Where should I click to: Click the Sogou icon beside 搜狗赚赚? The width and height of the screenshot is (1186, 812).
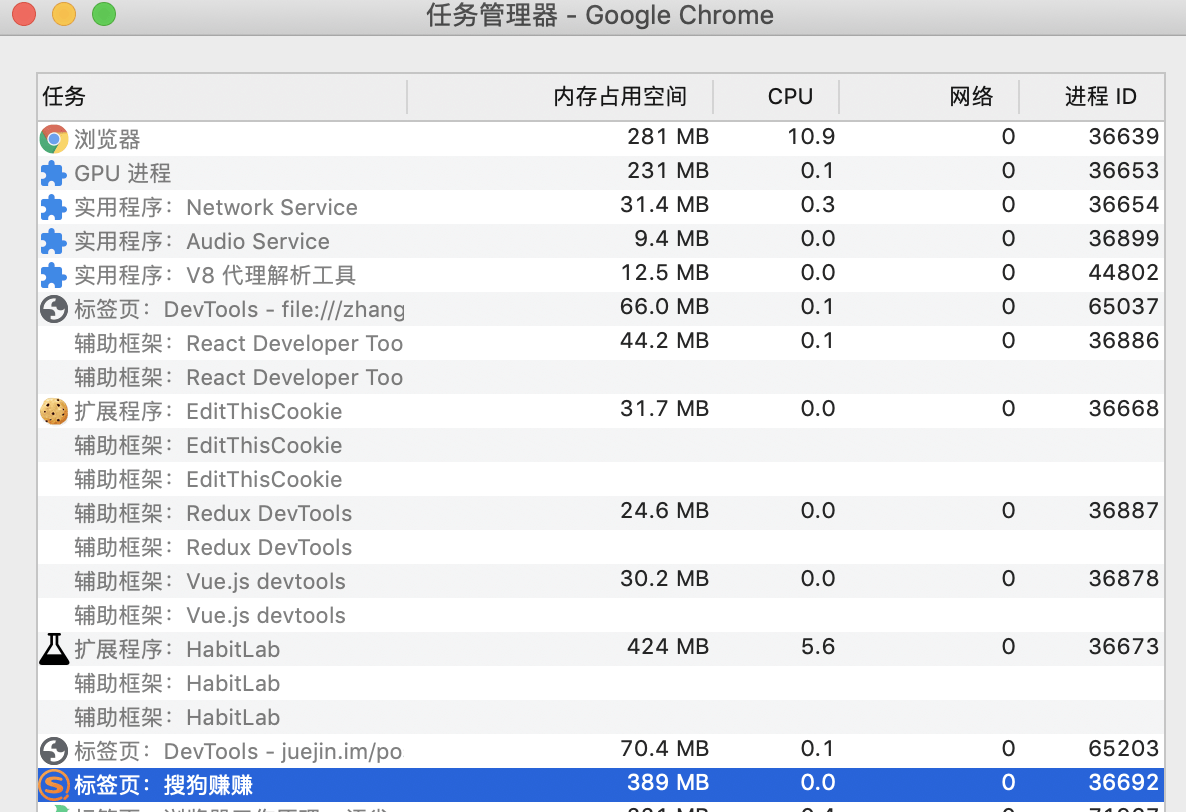tap(54, 785)
